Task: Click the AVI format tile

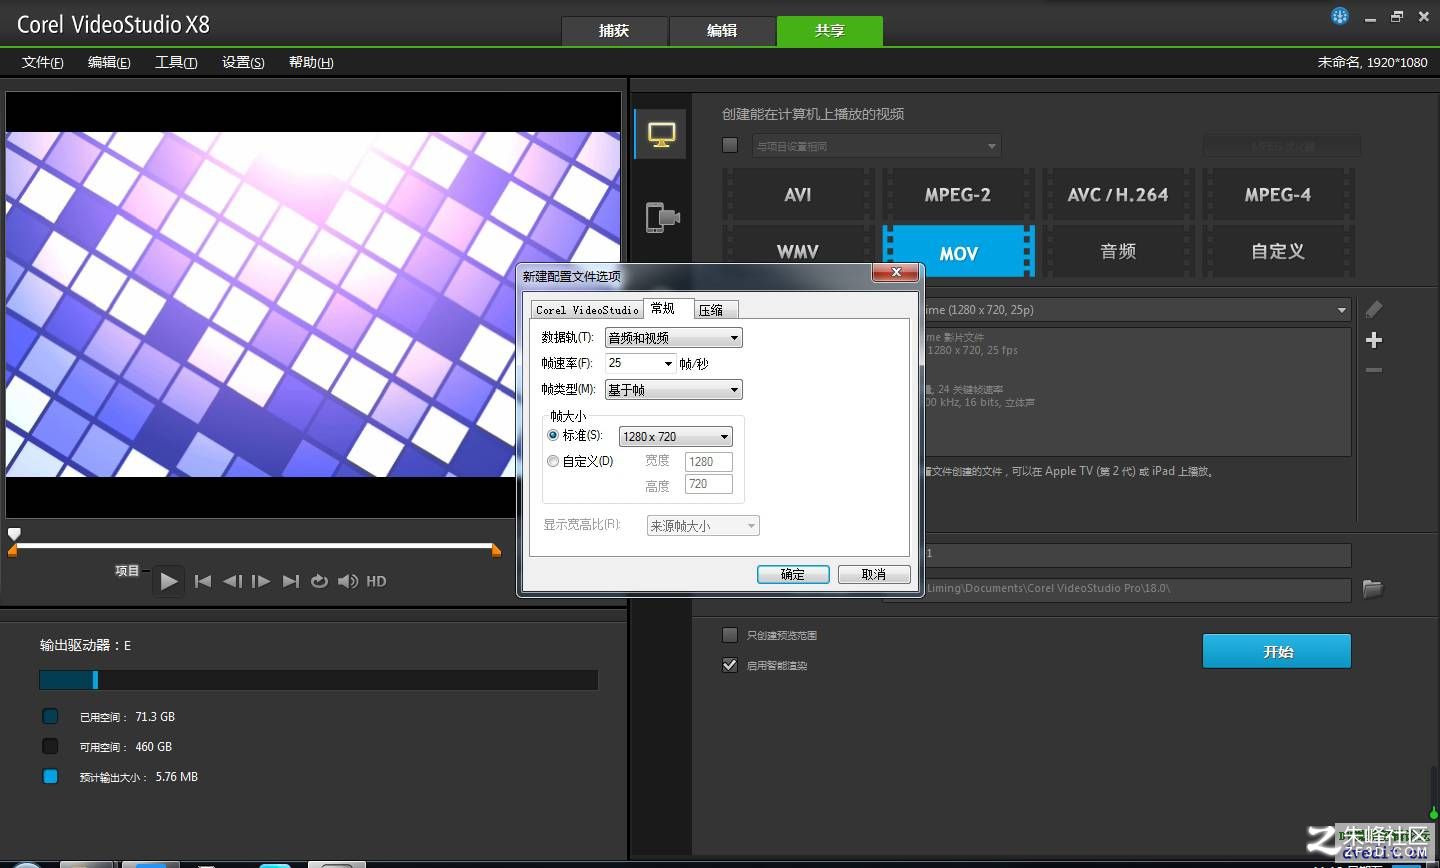Action: 798,195
